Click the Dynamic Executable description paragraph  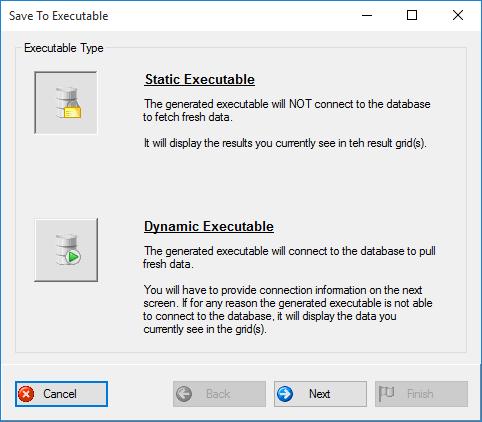pyautogui.click(x=289, y=257)
